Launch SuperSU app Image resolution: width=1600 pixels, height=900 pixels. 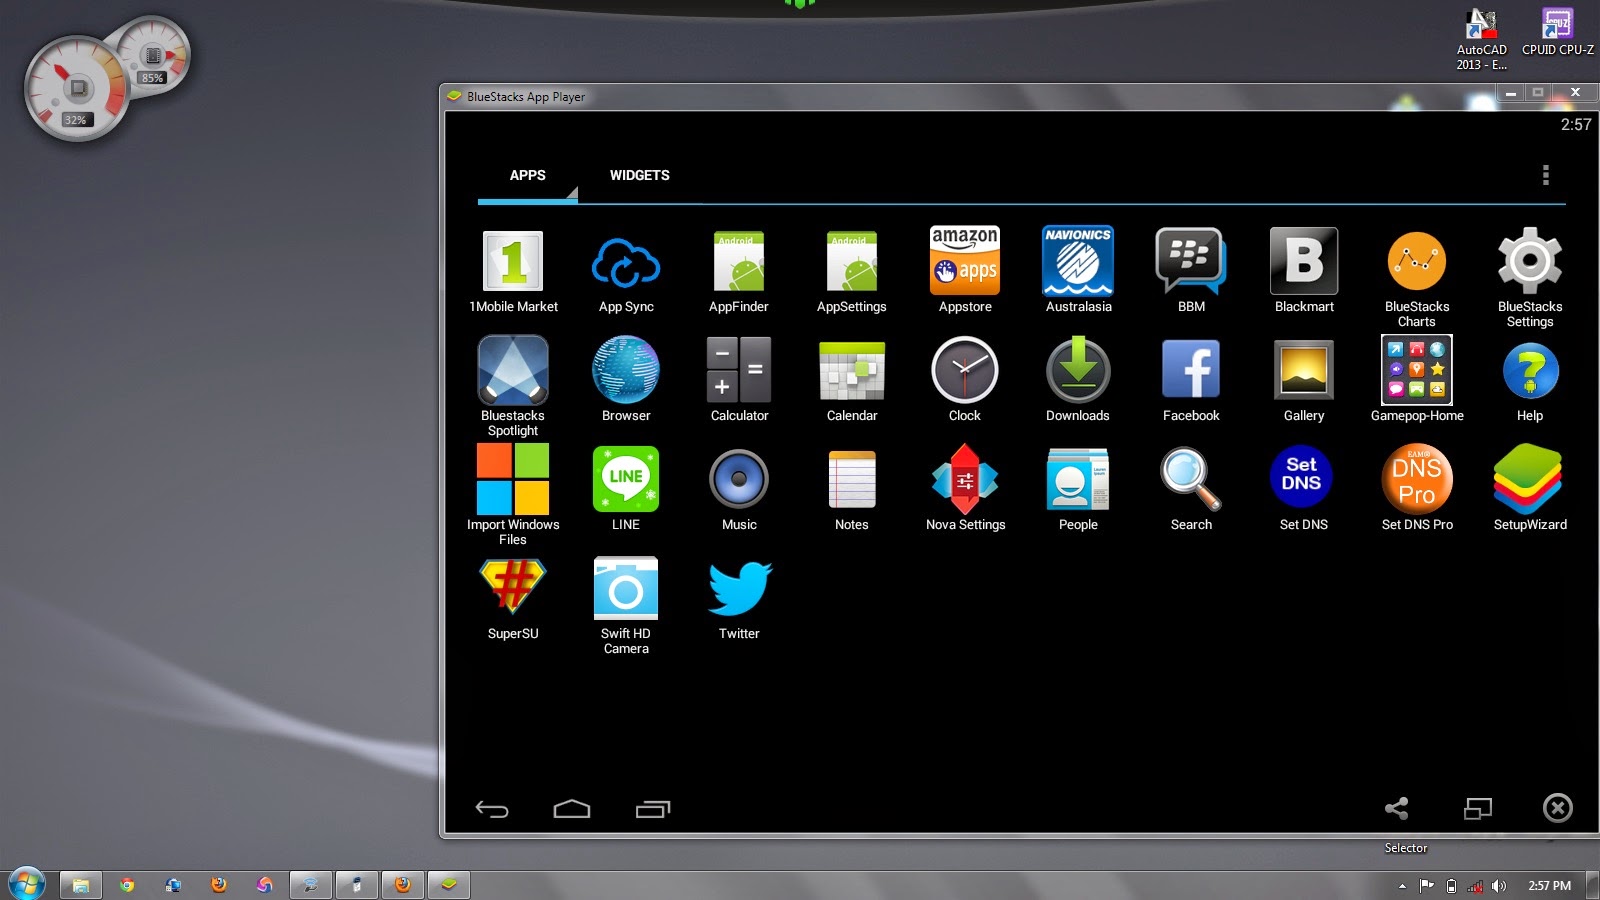click(x=513, y=586)
